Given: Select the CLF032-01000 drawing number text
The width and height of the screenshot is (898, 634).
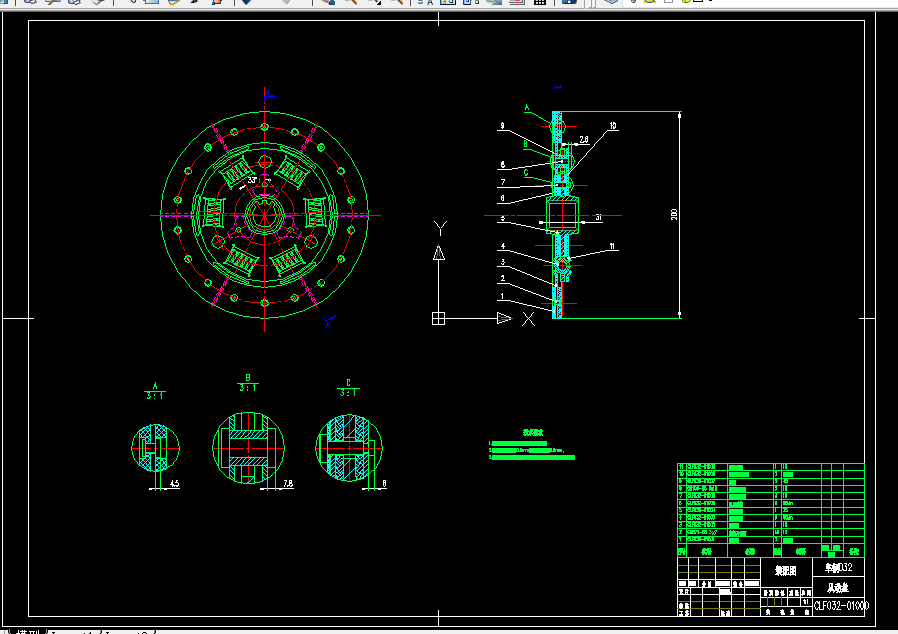Looking at the screenshot, I should point(841,606).
